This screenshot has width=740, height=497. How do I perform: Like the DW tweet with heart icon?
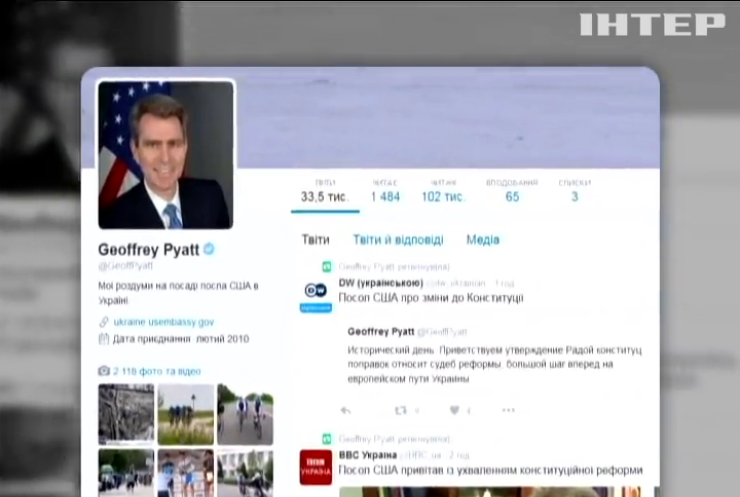click(454, 410)
